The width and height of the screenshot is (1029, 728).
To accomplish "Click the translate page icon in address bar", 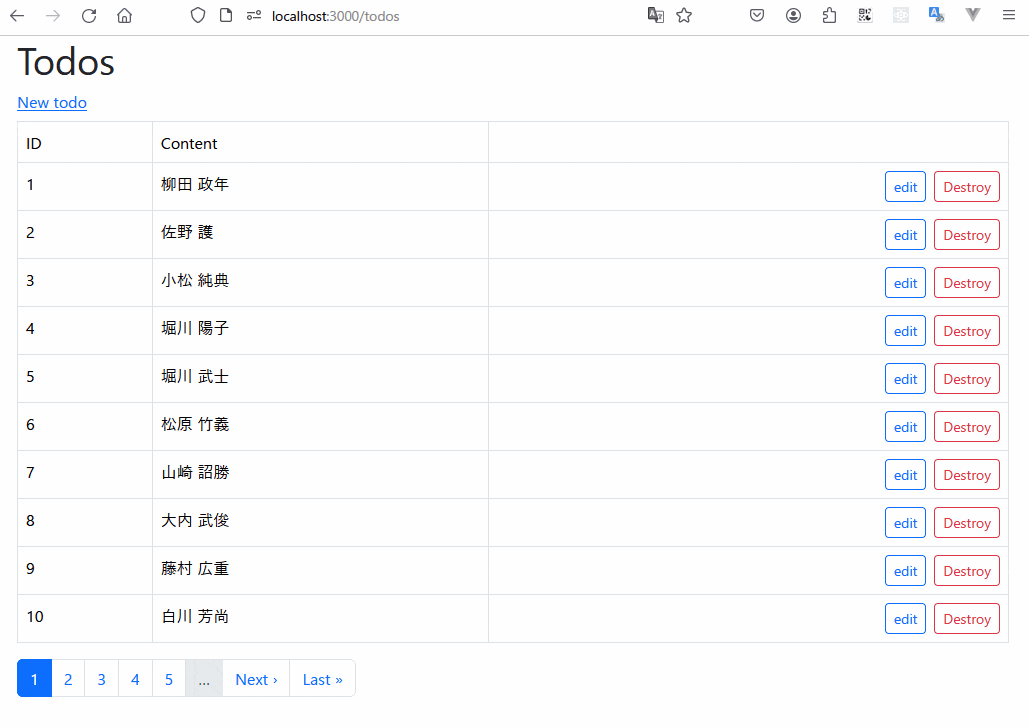I will tap(656, 16).
